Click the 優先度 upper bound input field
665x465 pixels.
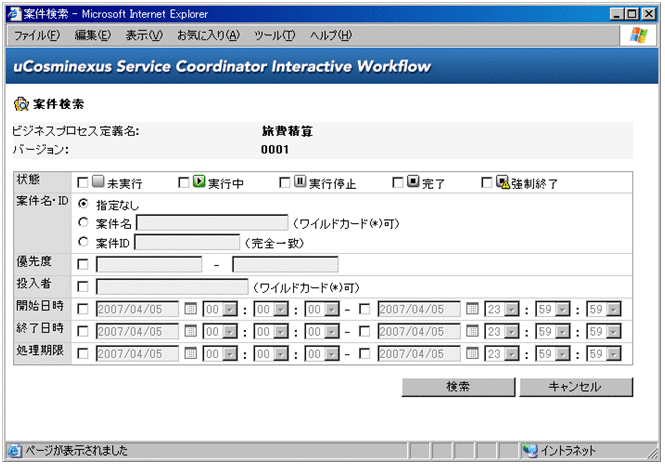point(285,264)
